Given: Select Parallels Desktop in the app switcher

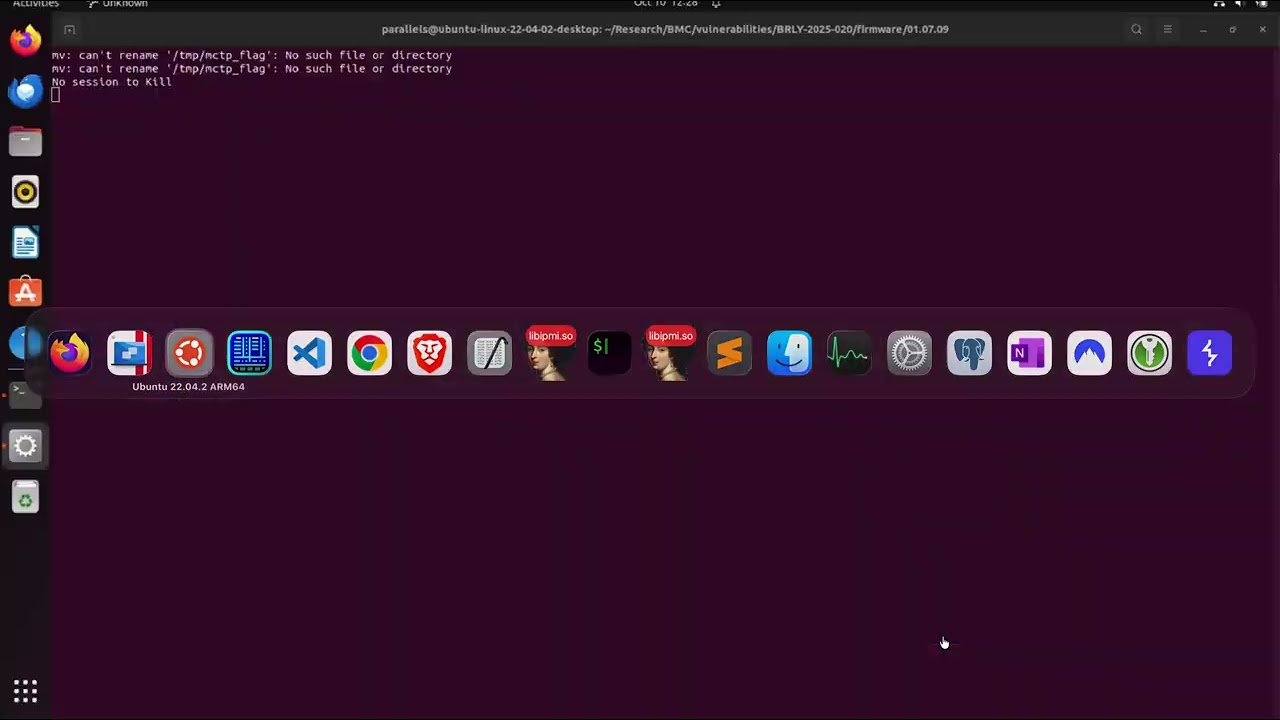Looking at the screenshot, I should (x=129, y=353).
